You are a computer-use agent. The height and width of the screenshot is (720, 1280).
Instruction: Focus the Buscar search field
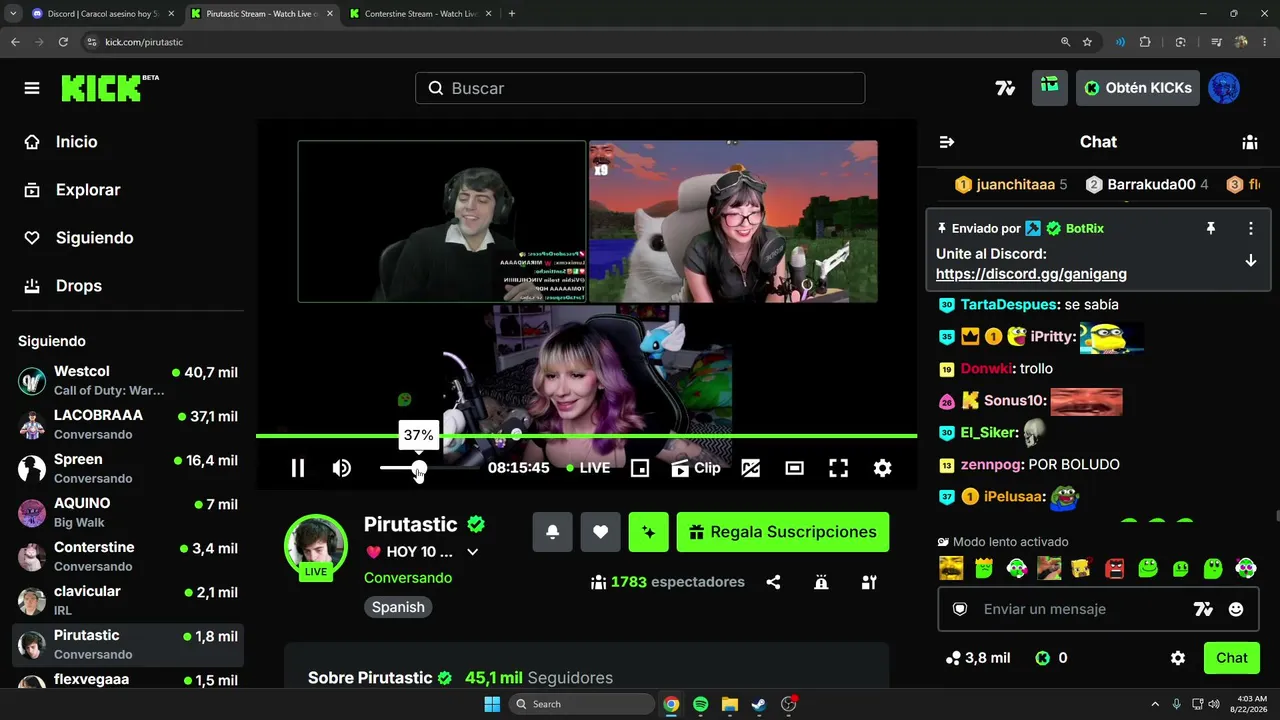pos(640,88)
